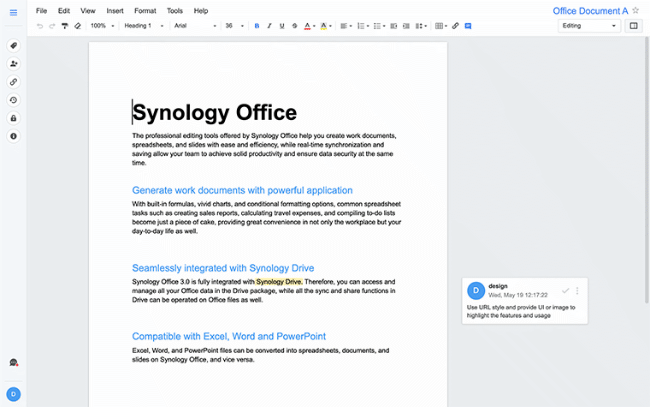Click the increase indent icon

click(x=406, y=26)
